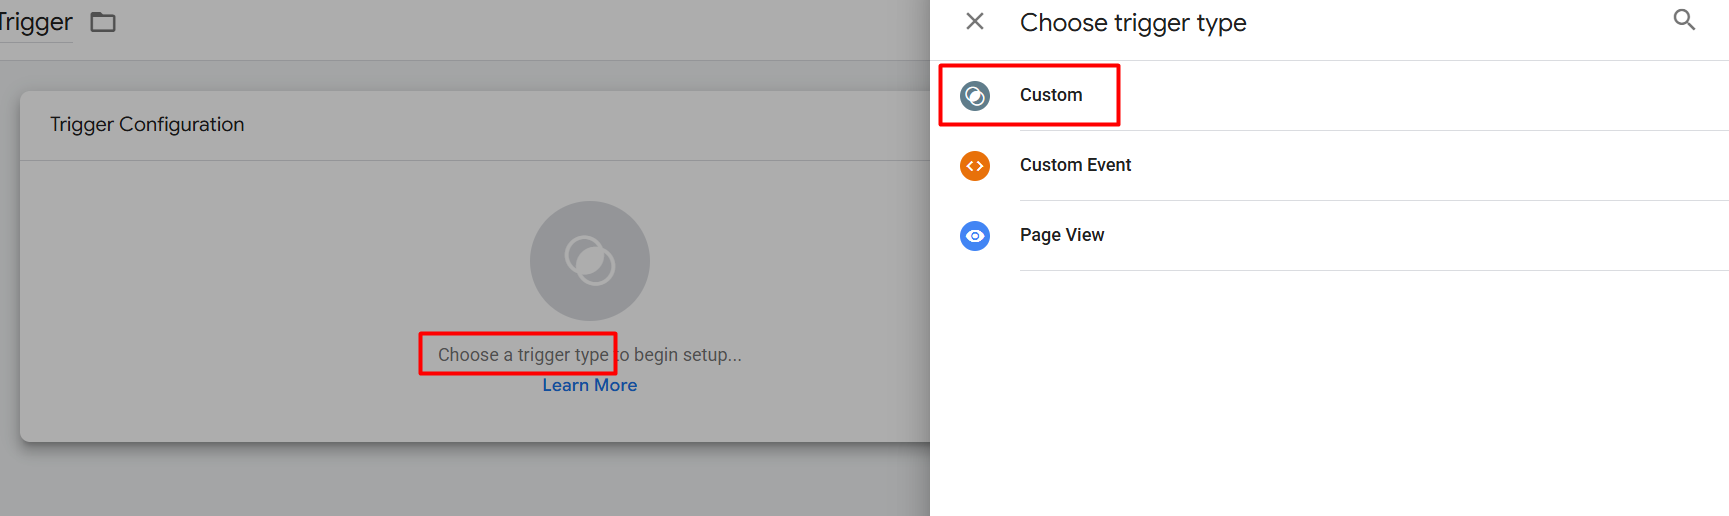Click the trigger name title field

tap(36, 22)
